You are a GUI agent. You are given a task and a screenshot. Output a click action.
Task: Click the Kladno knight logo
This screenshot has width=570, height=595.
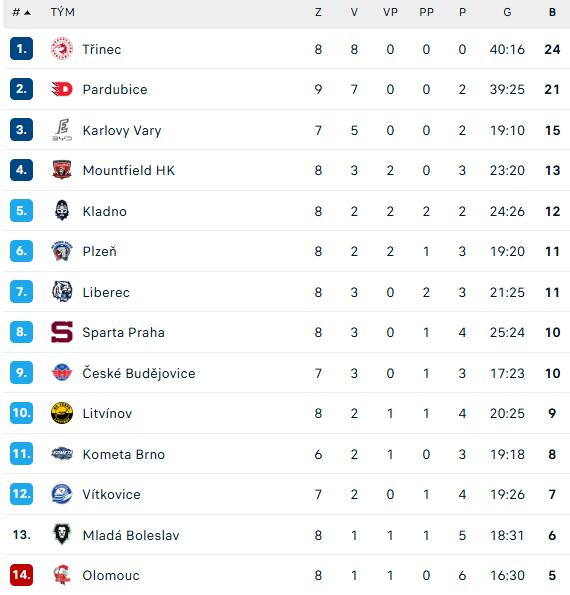(61, 211)
